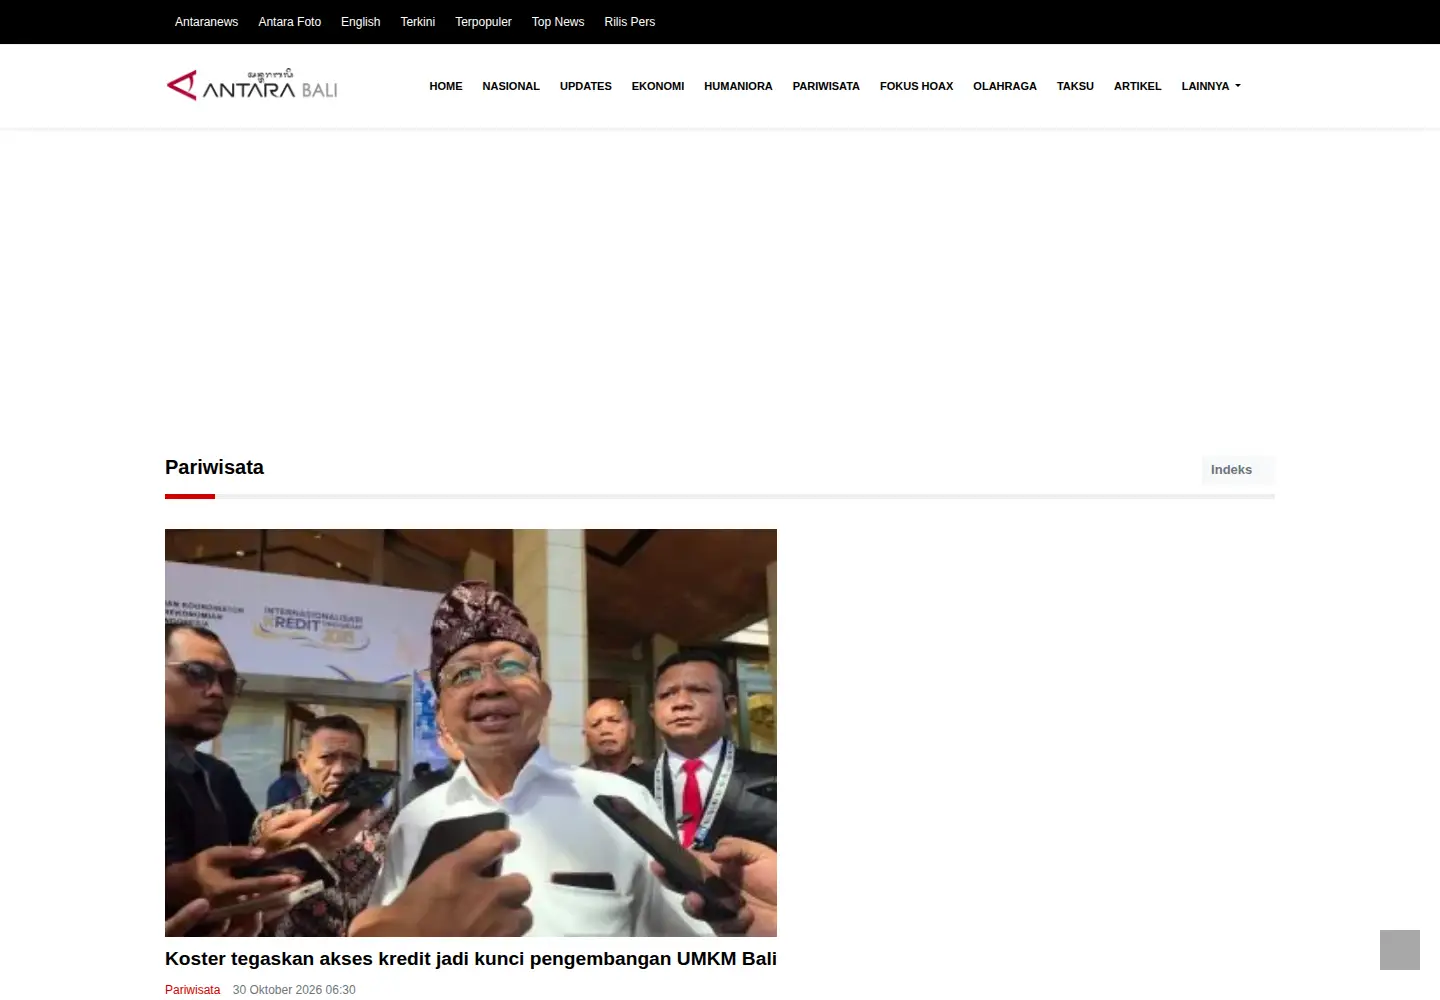Viewport: 1440px width, 1000px height.
Task: Switch to the English site link
Action: click(x=361, y=22)
